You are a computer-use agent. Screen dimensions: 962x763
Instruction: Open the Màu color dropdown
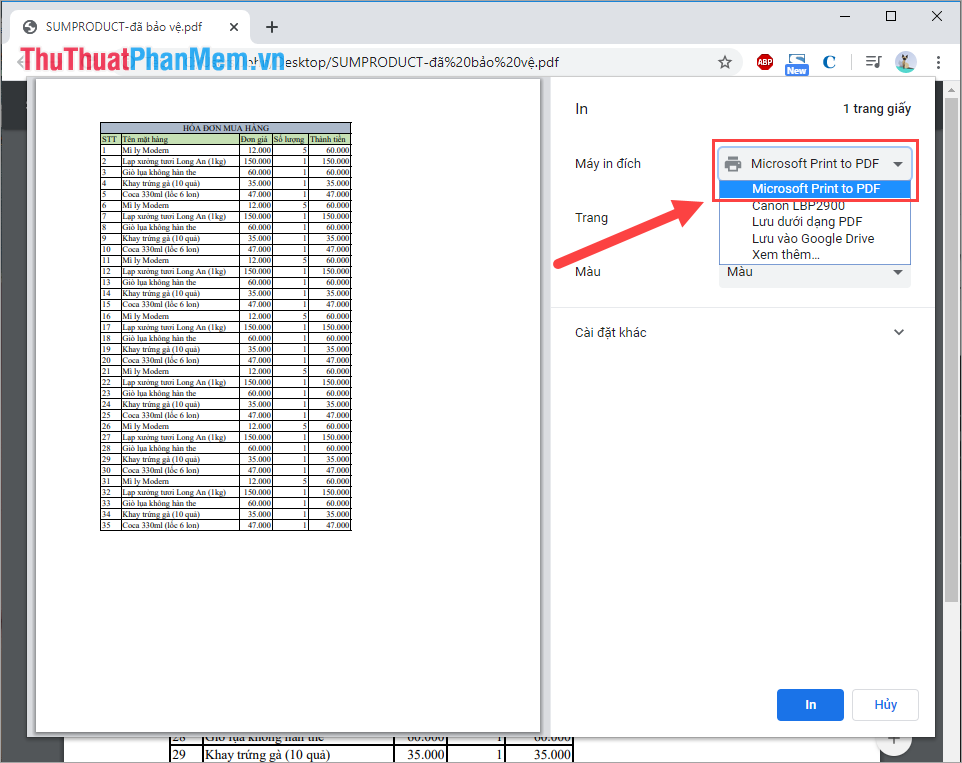[x=815, y=274]
